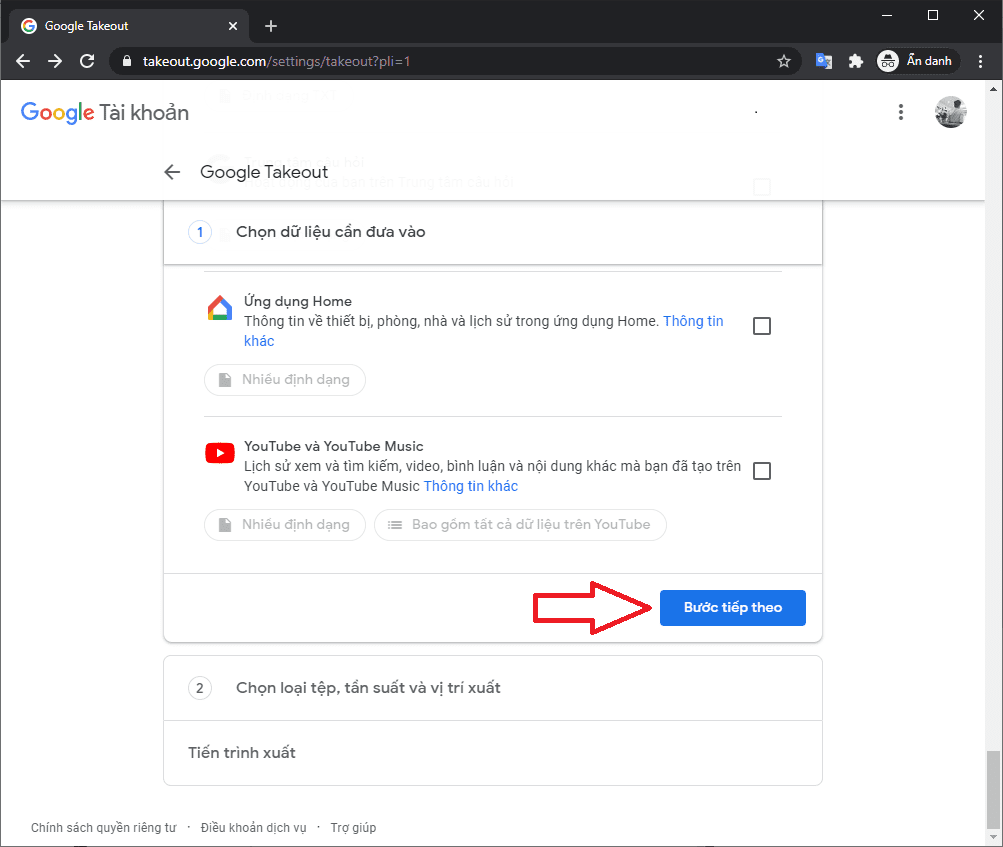Viewport: 1003px width, 847px height.
Task: Tick the Ứng dụng Home checkbox
Action: [x=762, y=326]
